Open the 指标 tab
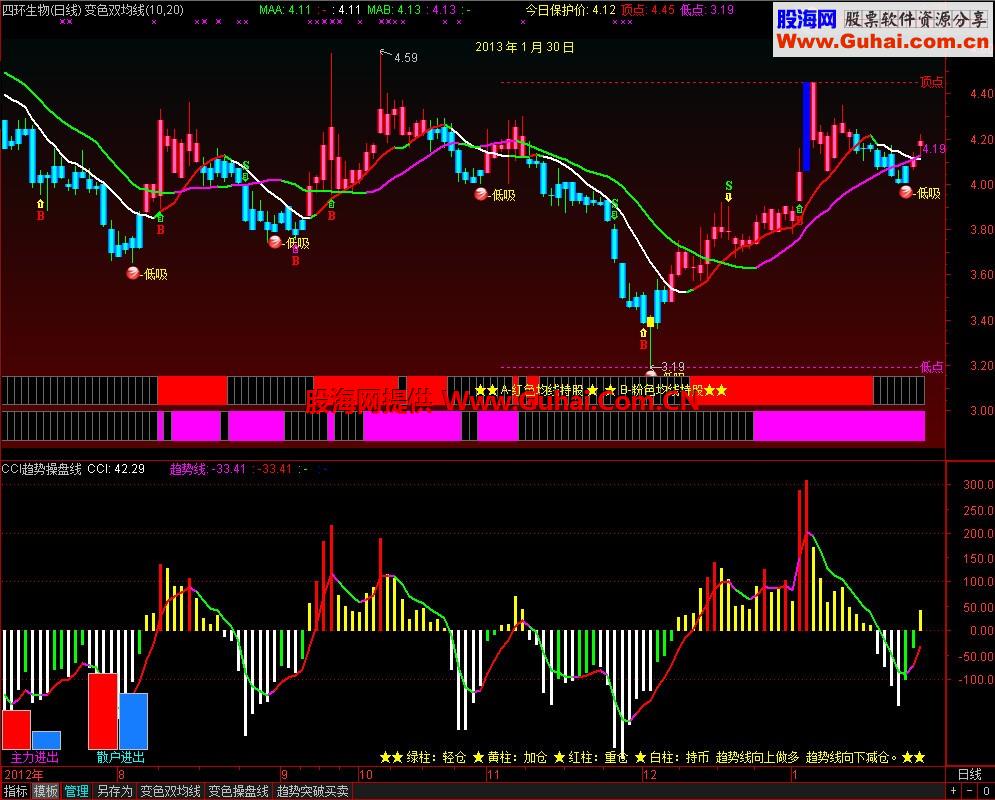Image resolution: width=995 pixels, height=800 pixels. click(x=15, y=791)
